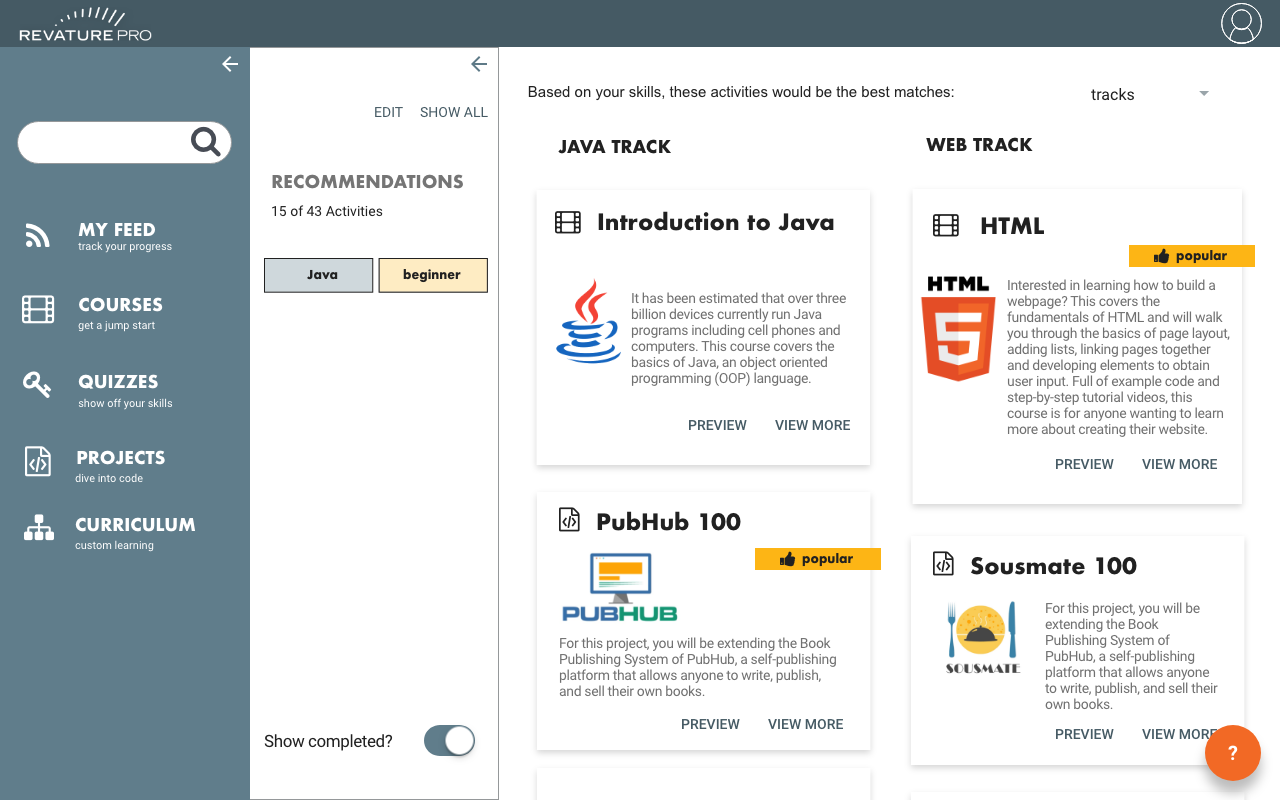
Task: Click SHOW ALL in recommendations panel
Action: [x=454, y=112]
